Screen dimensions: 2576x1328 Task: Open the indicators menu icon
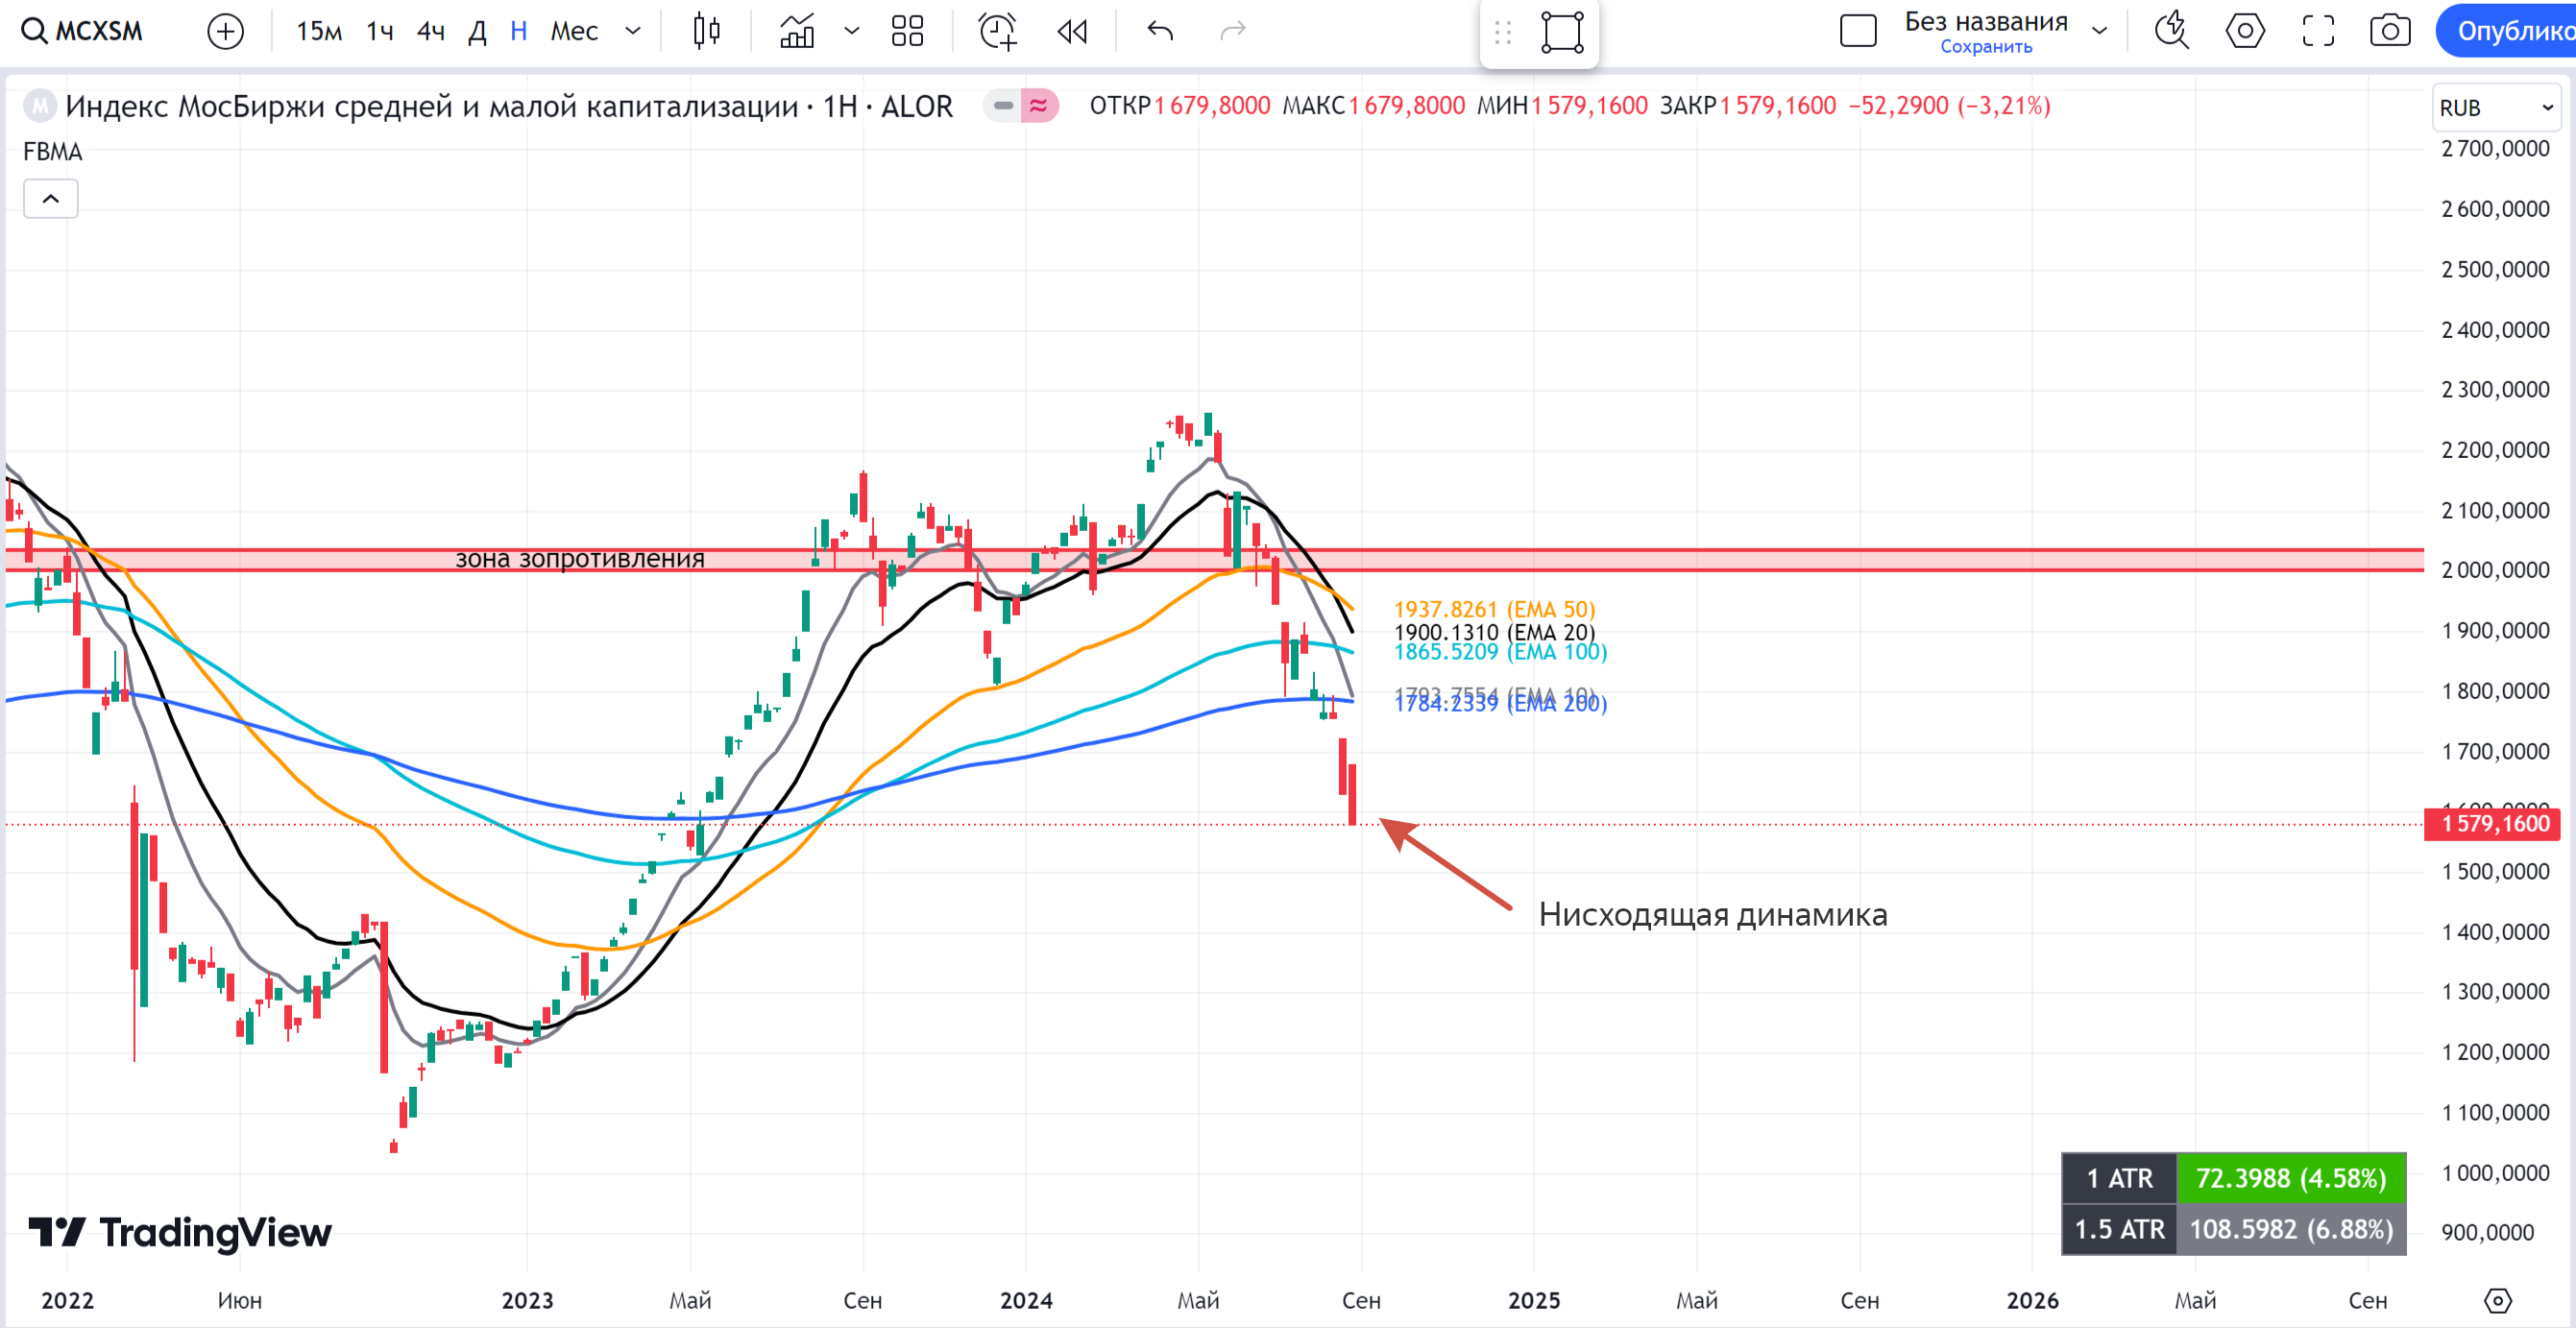click(x=797, y=31)
